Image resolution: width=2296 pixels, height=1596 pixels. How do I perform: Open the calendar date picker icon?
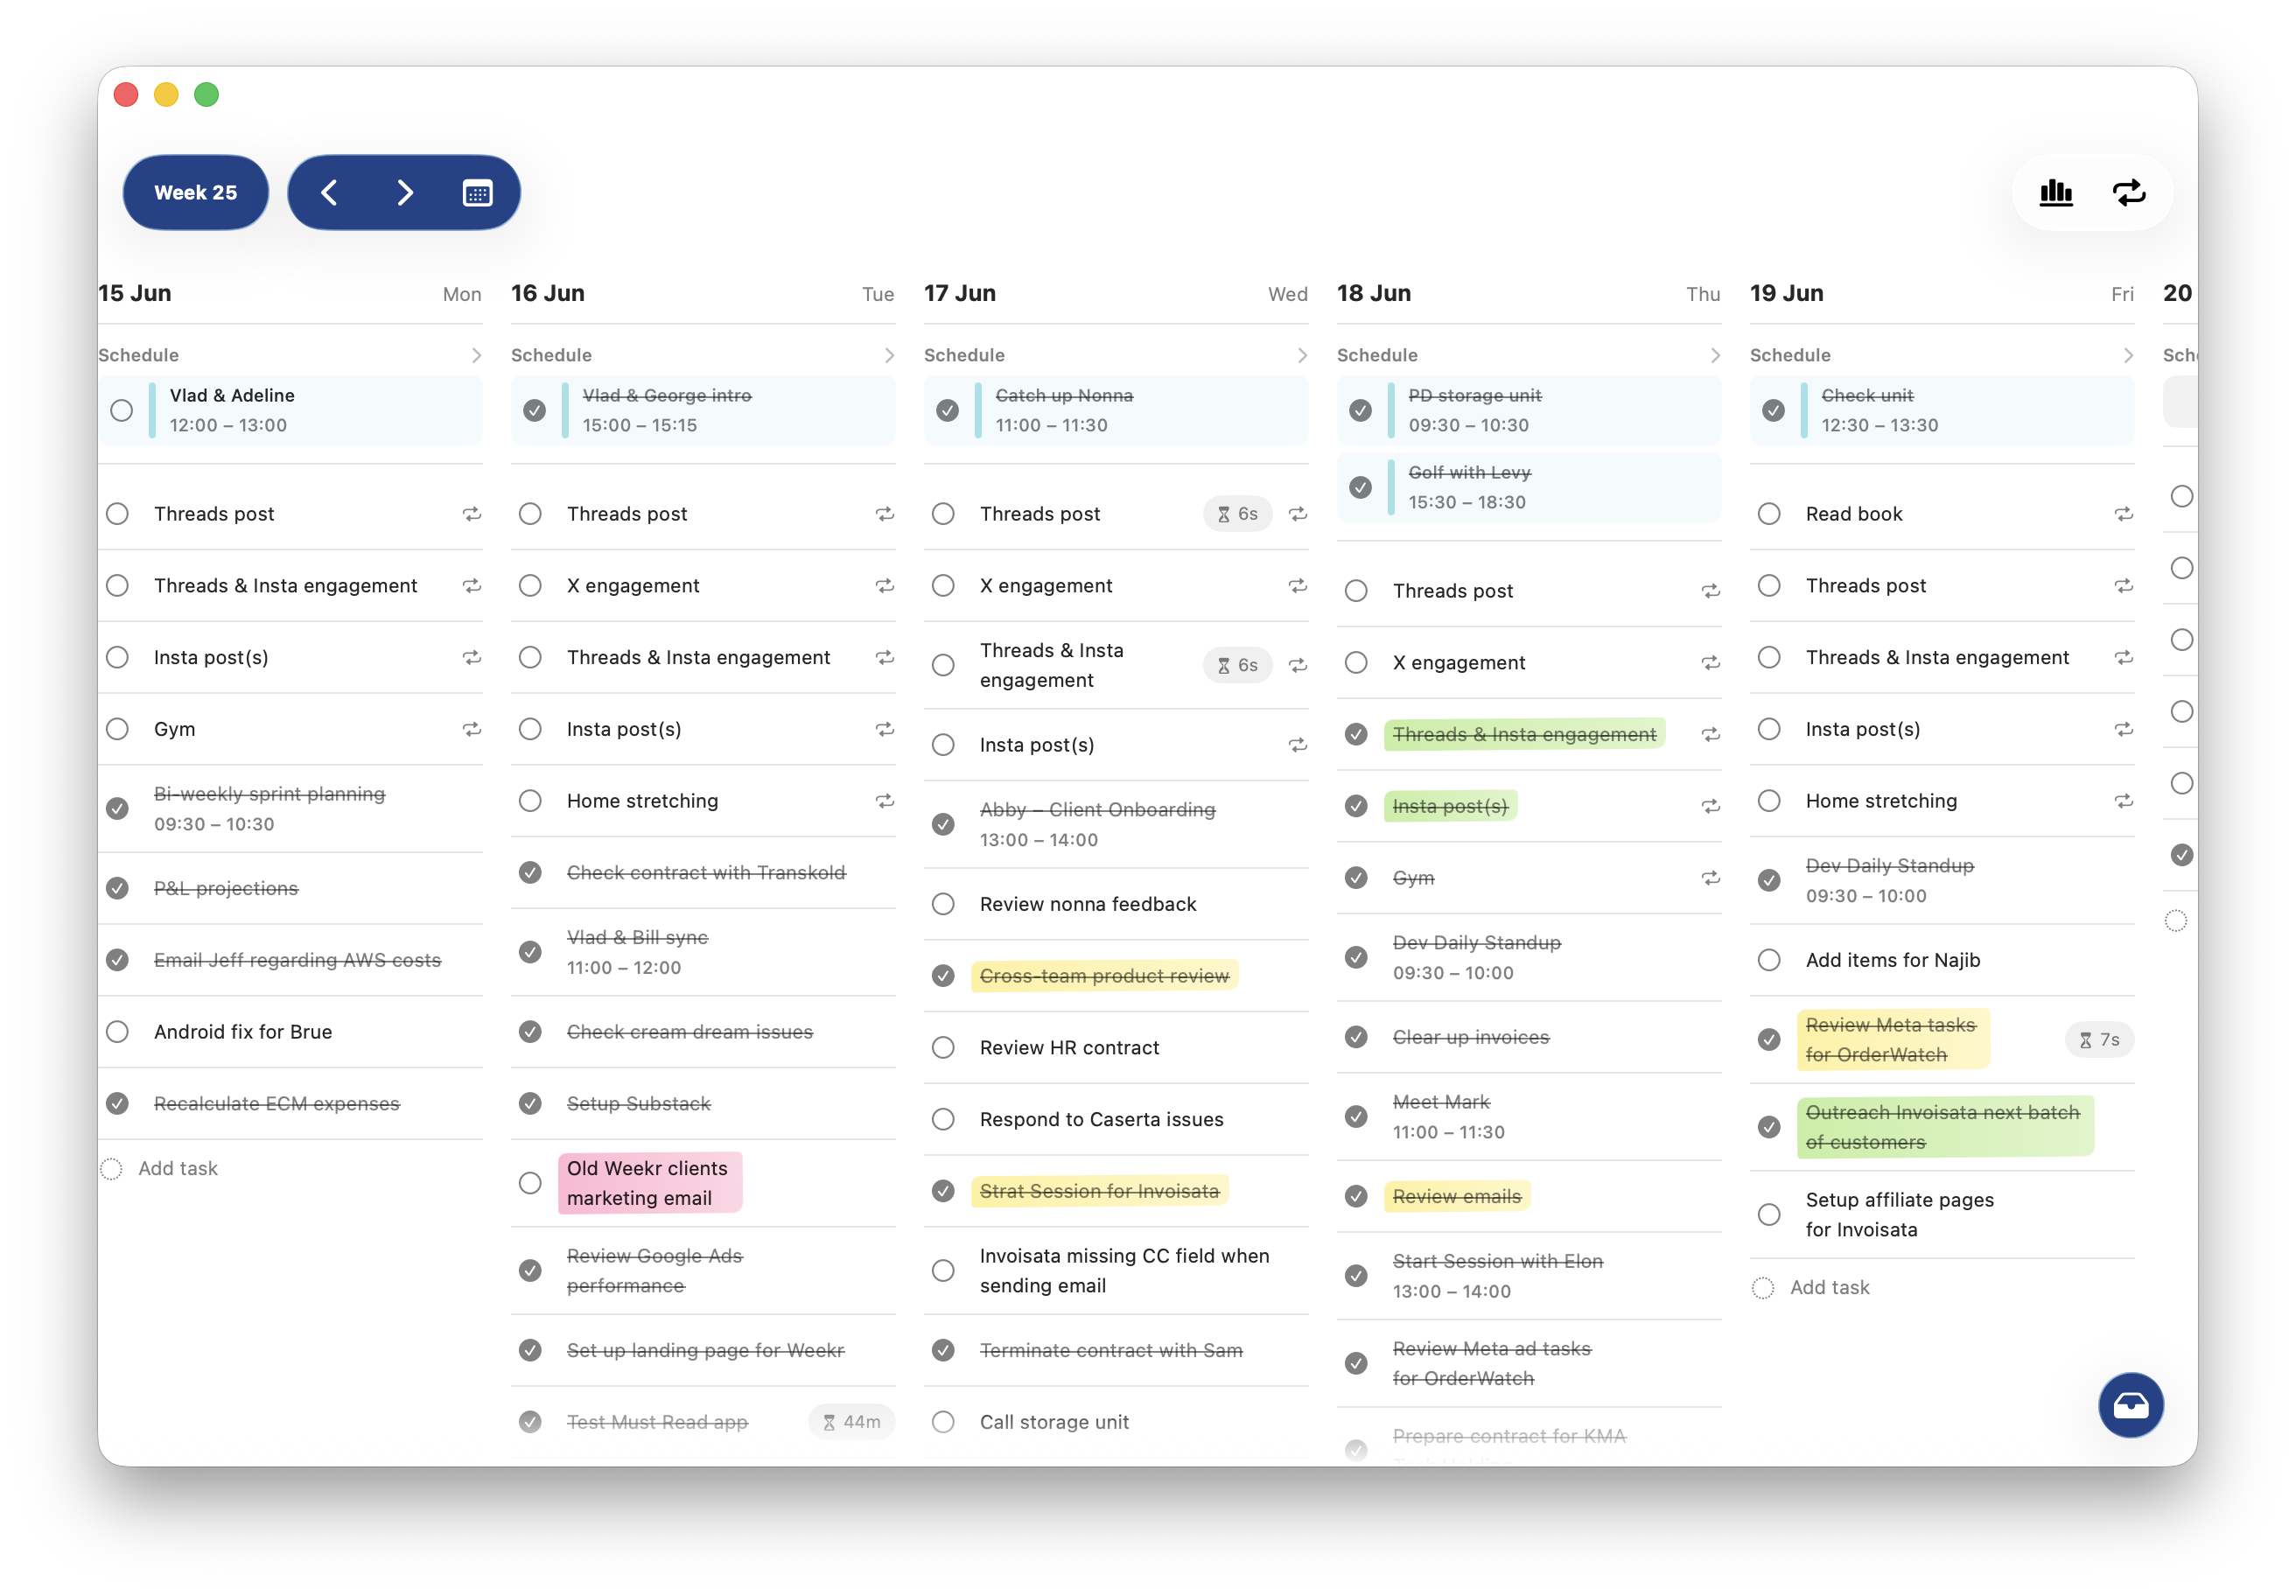[x=477, y=192]
